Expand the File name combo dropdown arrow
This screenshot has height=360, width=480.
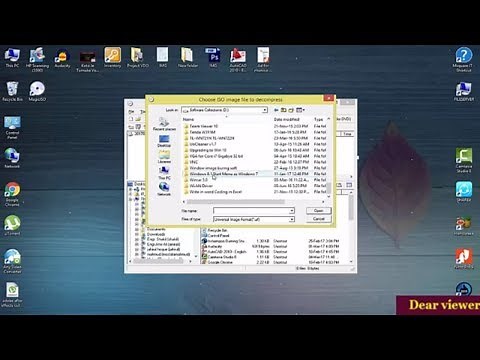pyautogui.click(x=292, y=211)
